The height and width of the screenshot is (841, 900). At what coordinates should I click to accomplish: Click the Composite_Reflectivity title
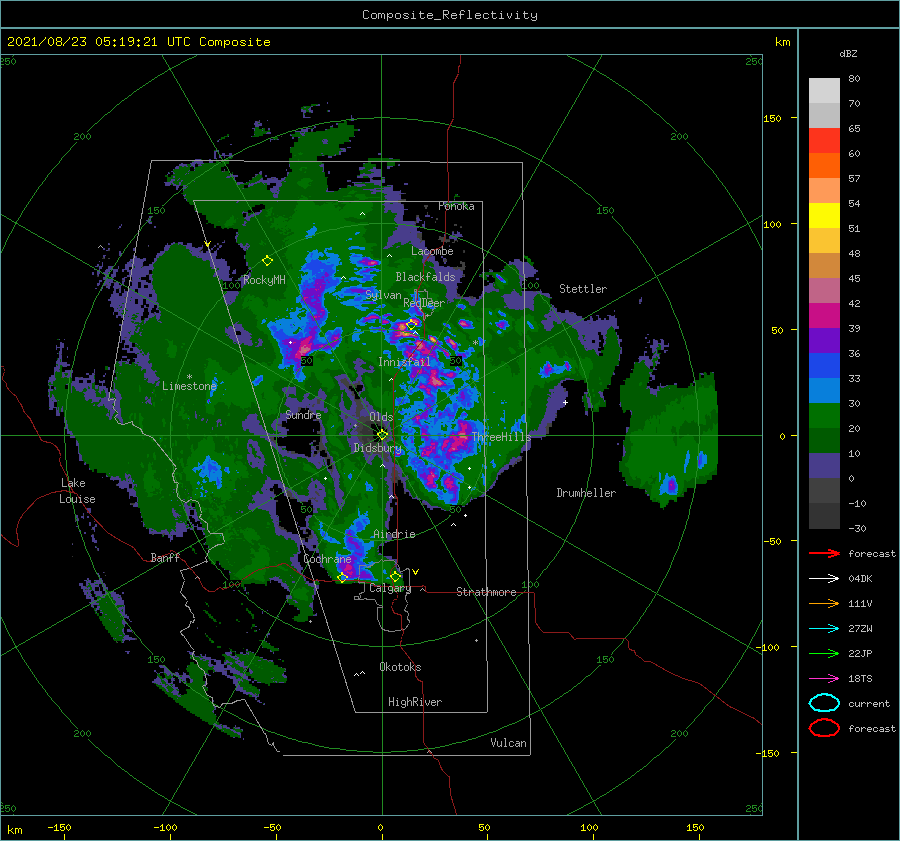(x=450, y=15)
